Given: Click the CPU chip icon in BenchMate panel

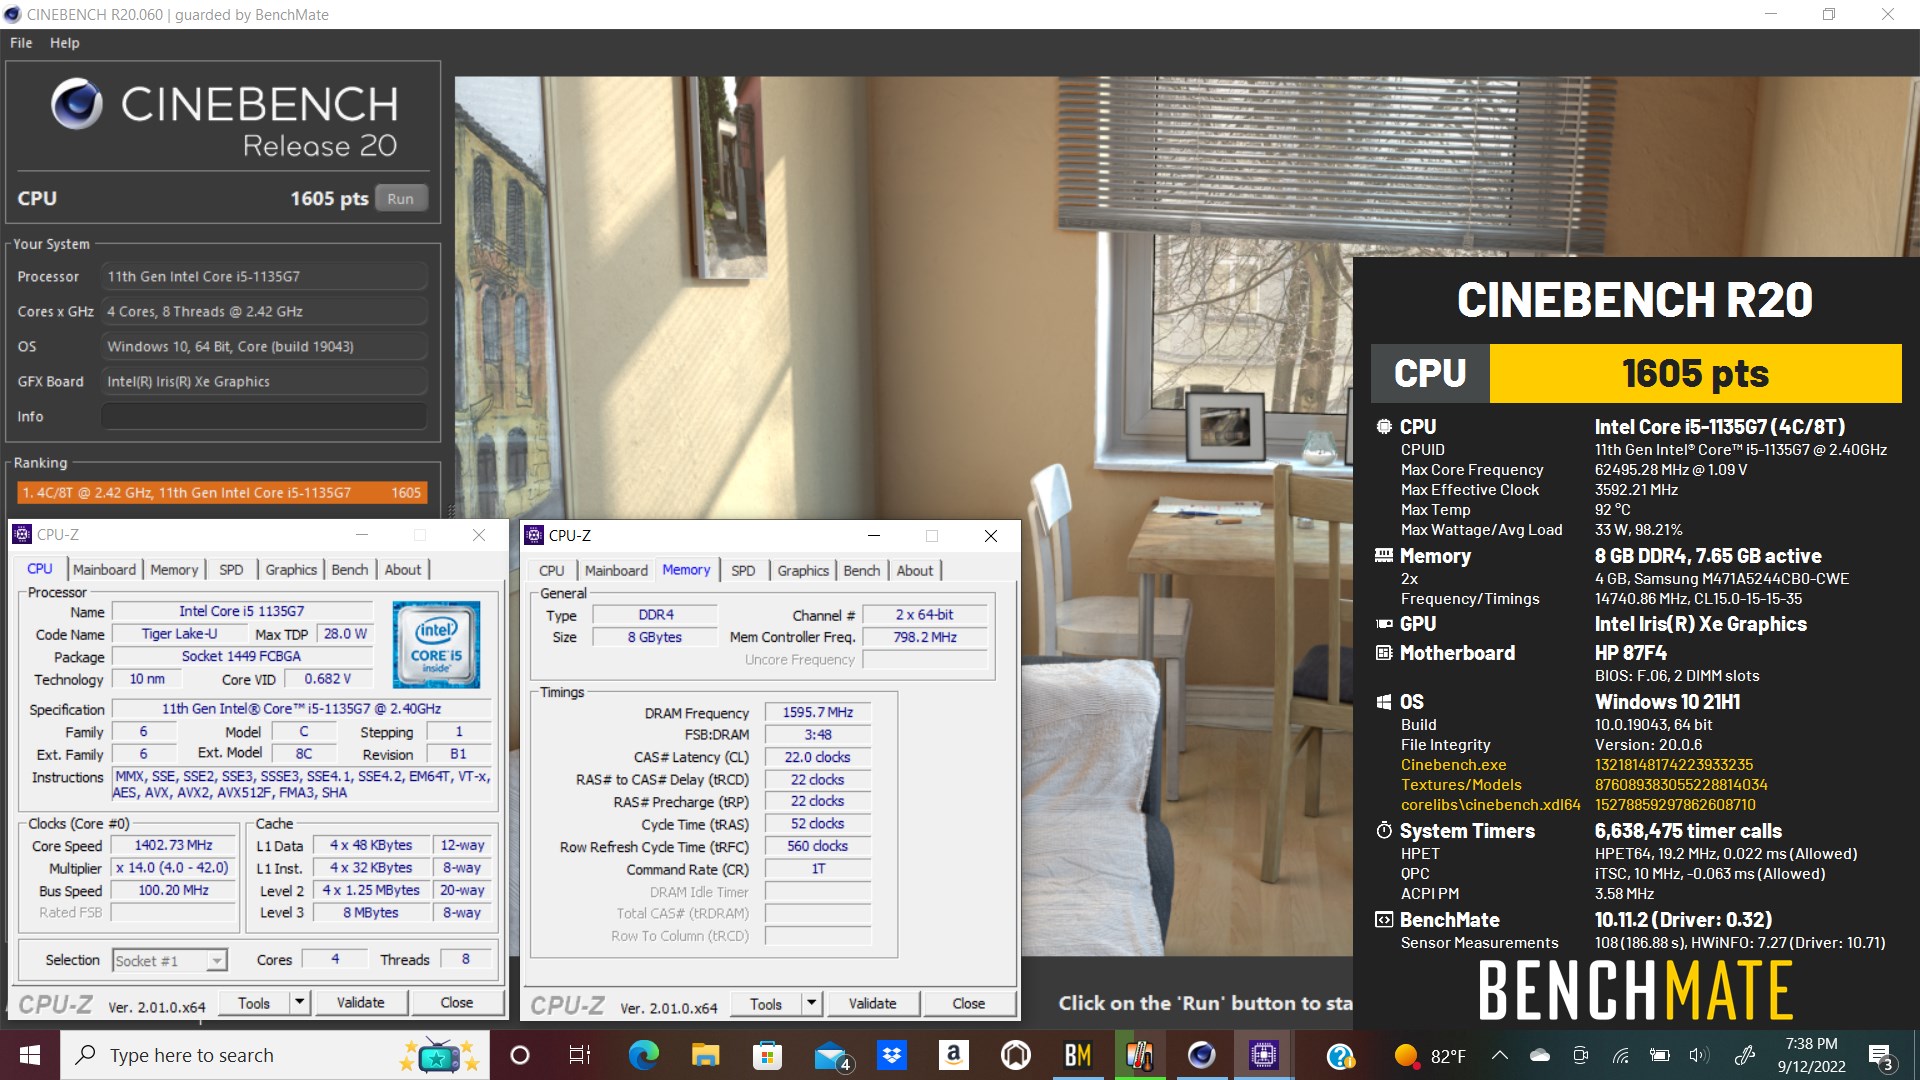Looking at the screenshot, I should (1384, 427).
